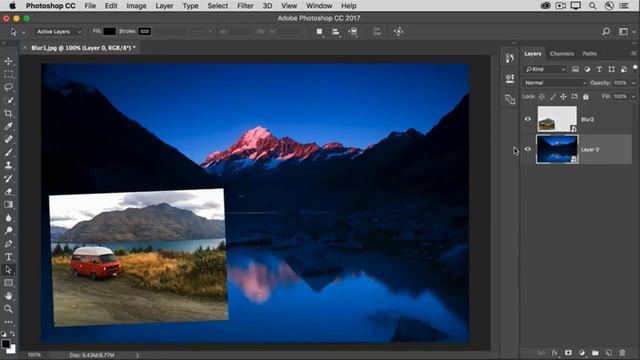This screenshot has width=640, height=360.
Task: Open the path operations option
Action: point(320,32)
